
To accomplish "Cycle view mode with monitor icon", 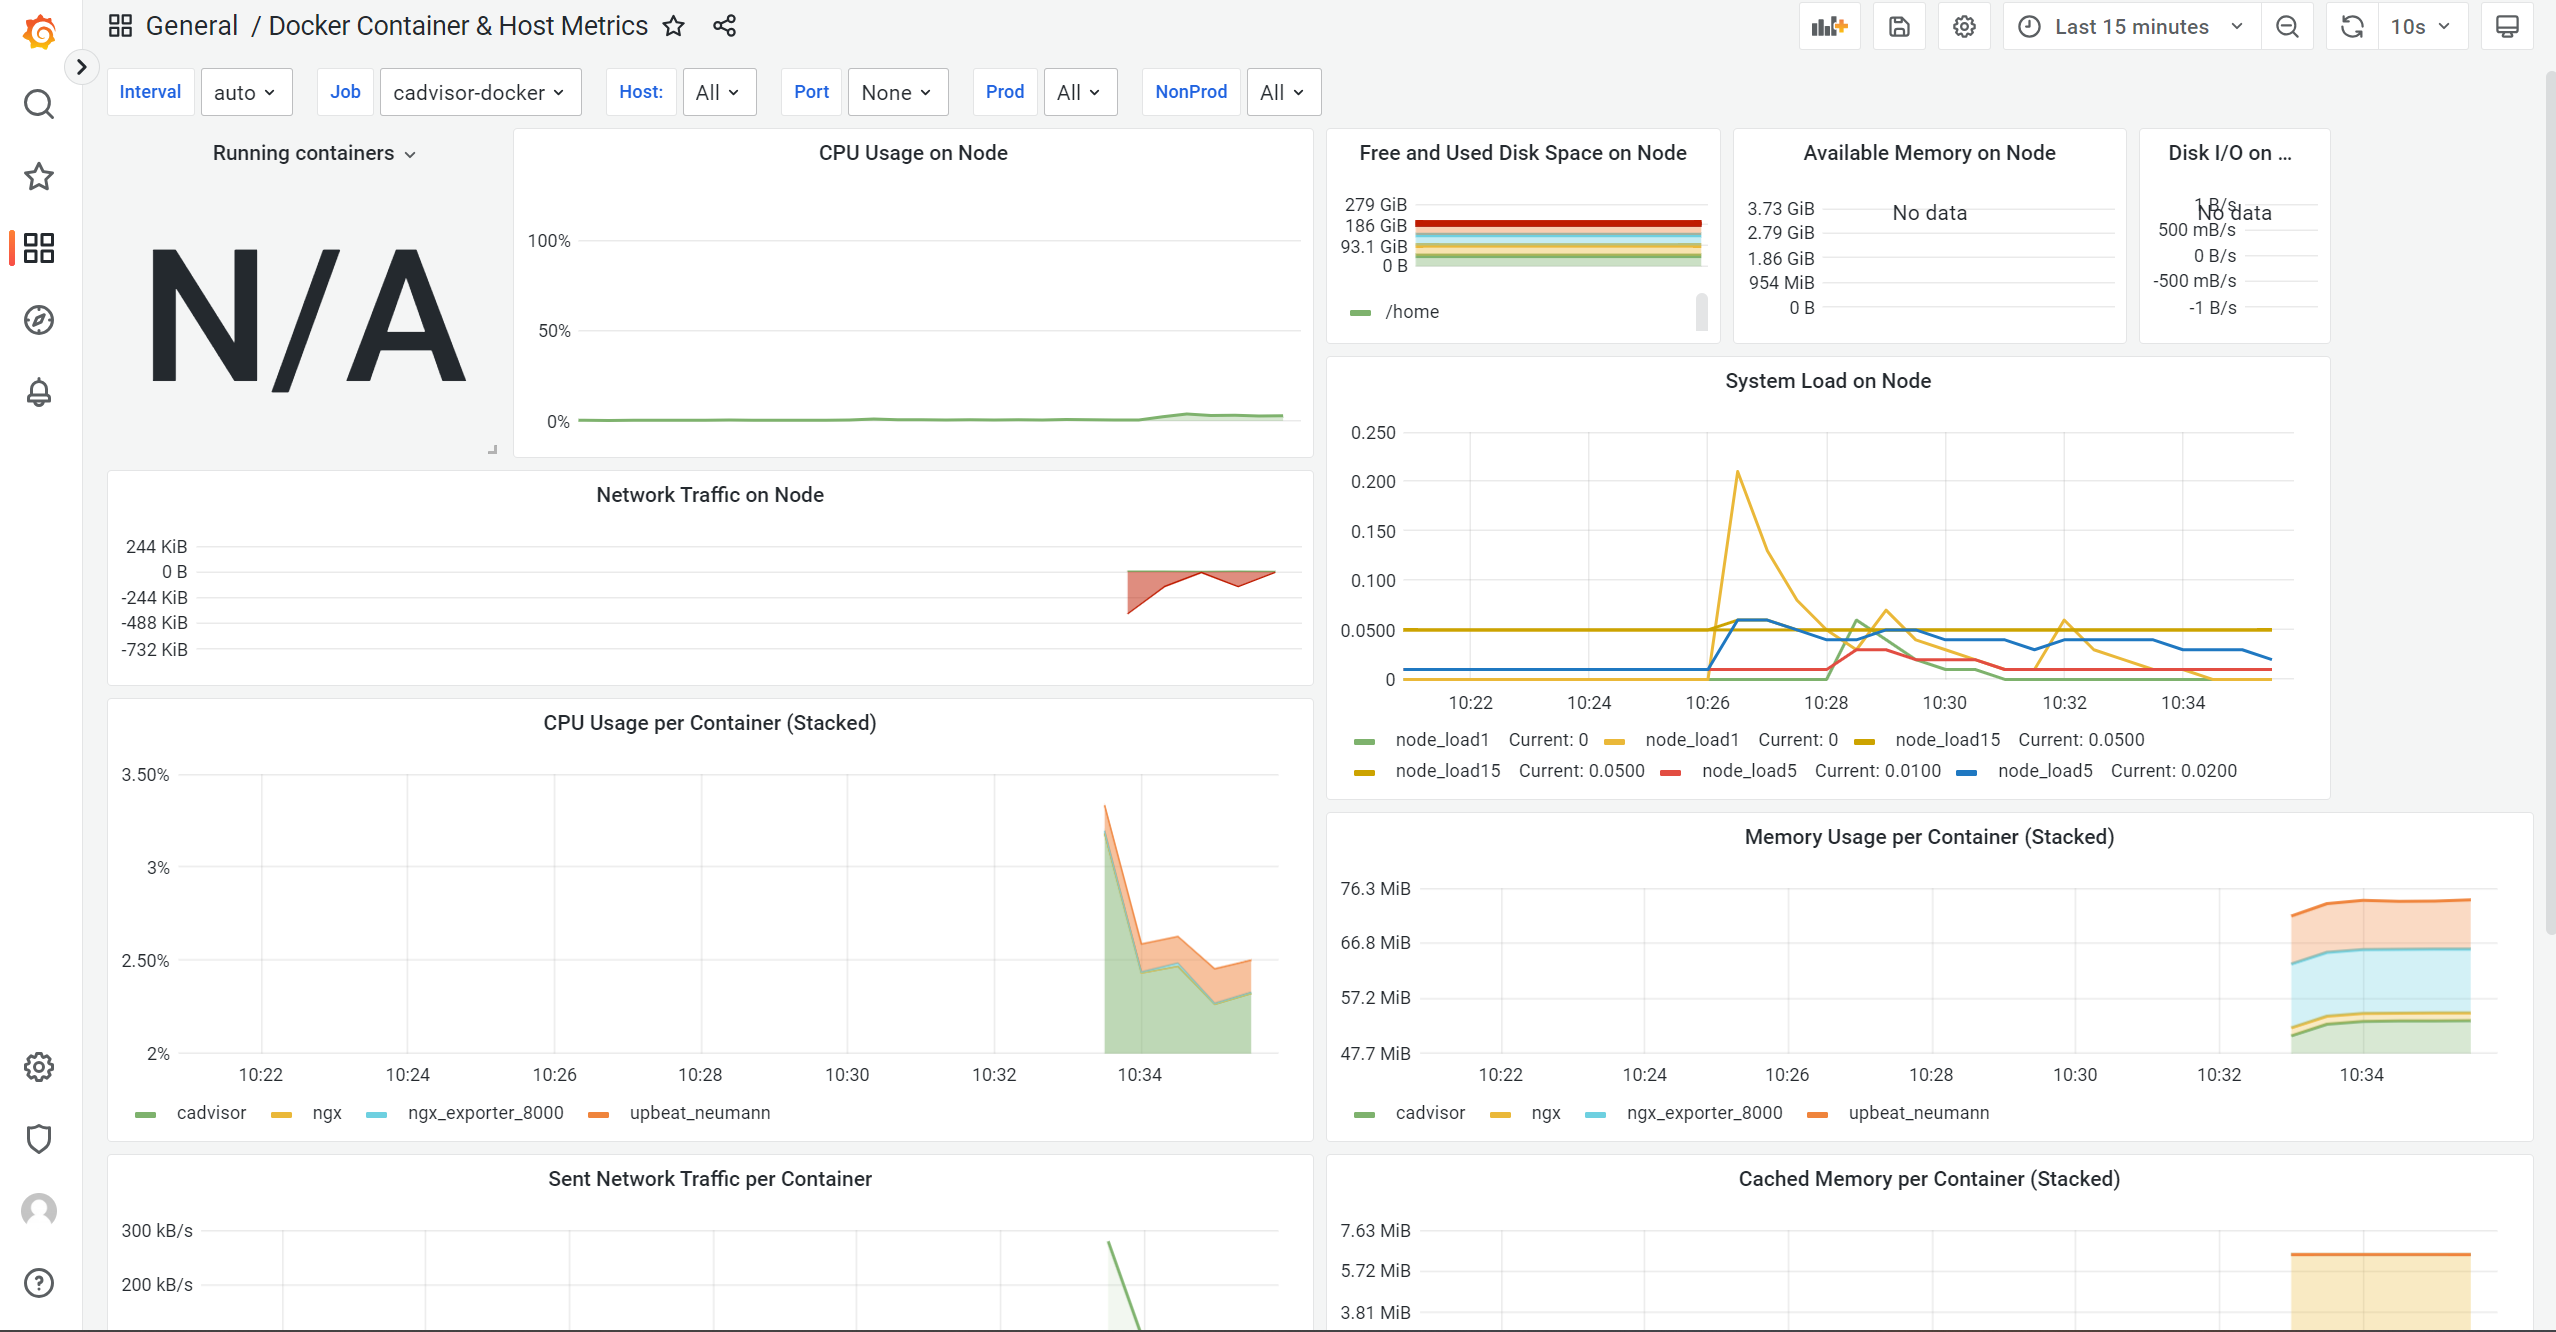I will tap(2507, 27).
